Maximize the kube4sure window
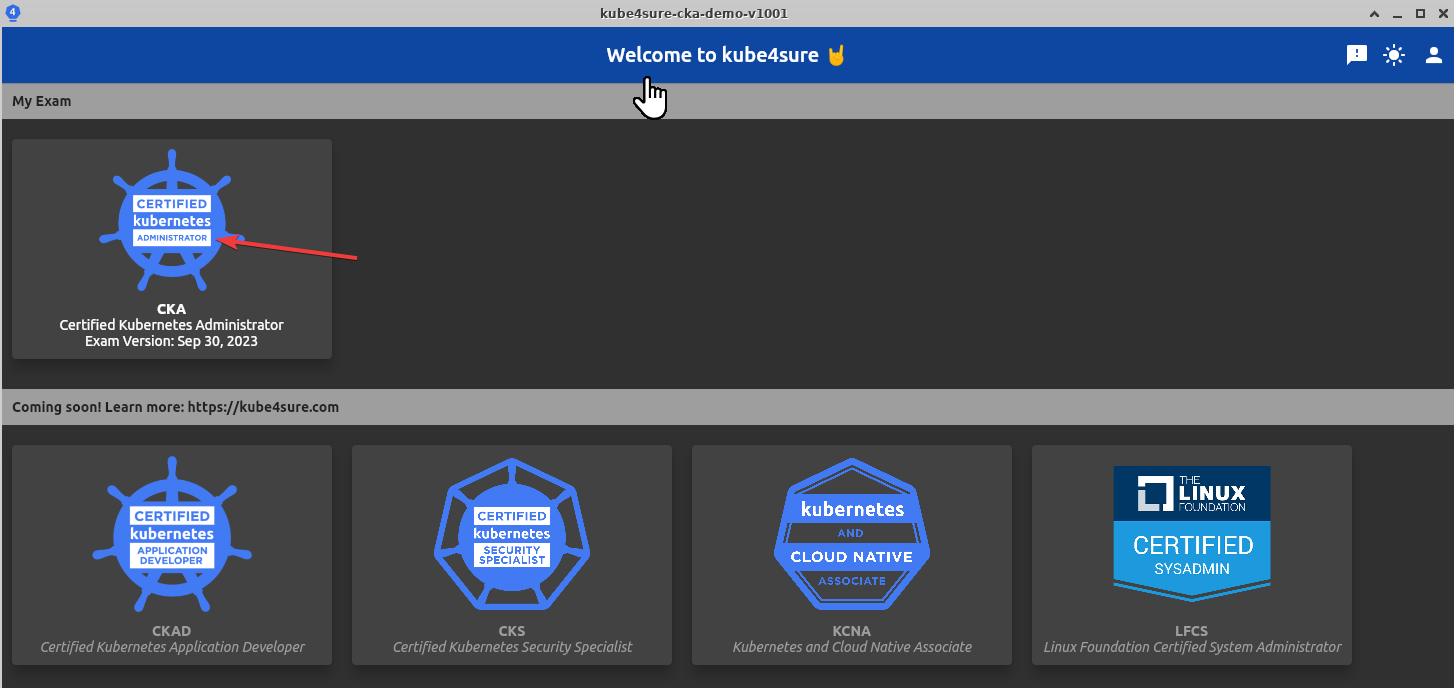The width and height of the screenshot is (1454, 688). (1420, 14)
